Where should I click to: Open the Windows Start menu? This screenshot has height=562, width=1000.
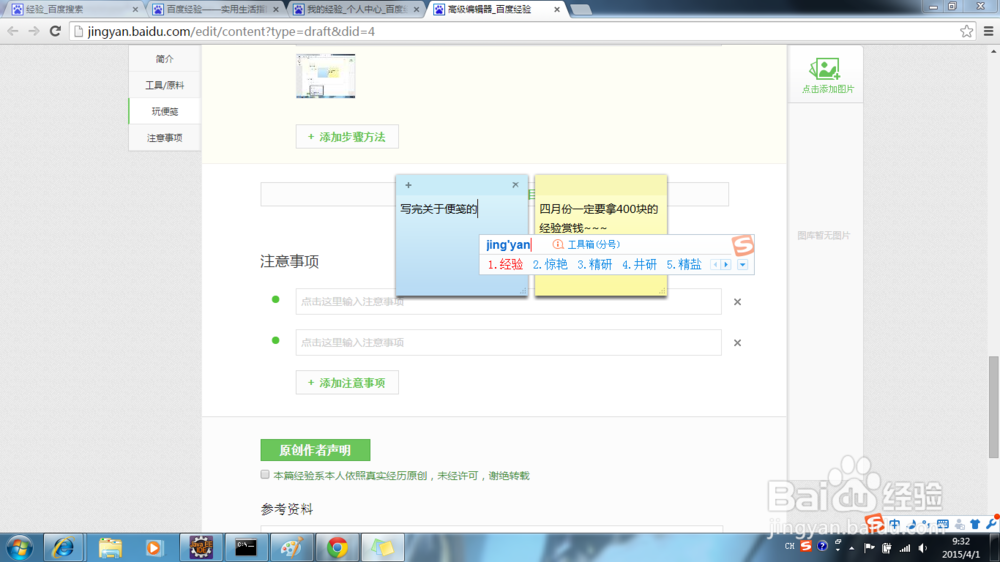pos(19,548)
